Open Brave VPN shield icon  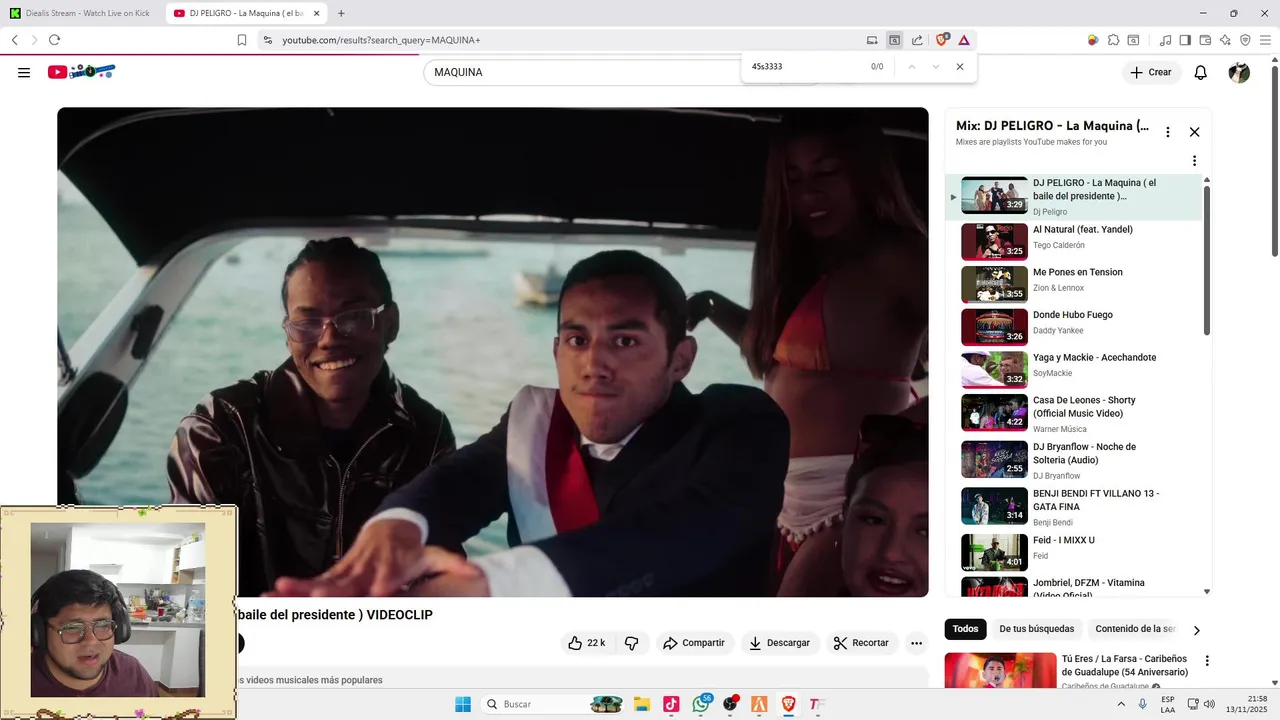(1245, 40)
